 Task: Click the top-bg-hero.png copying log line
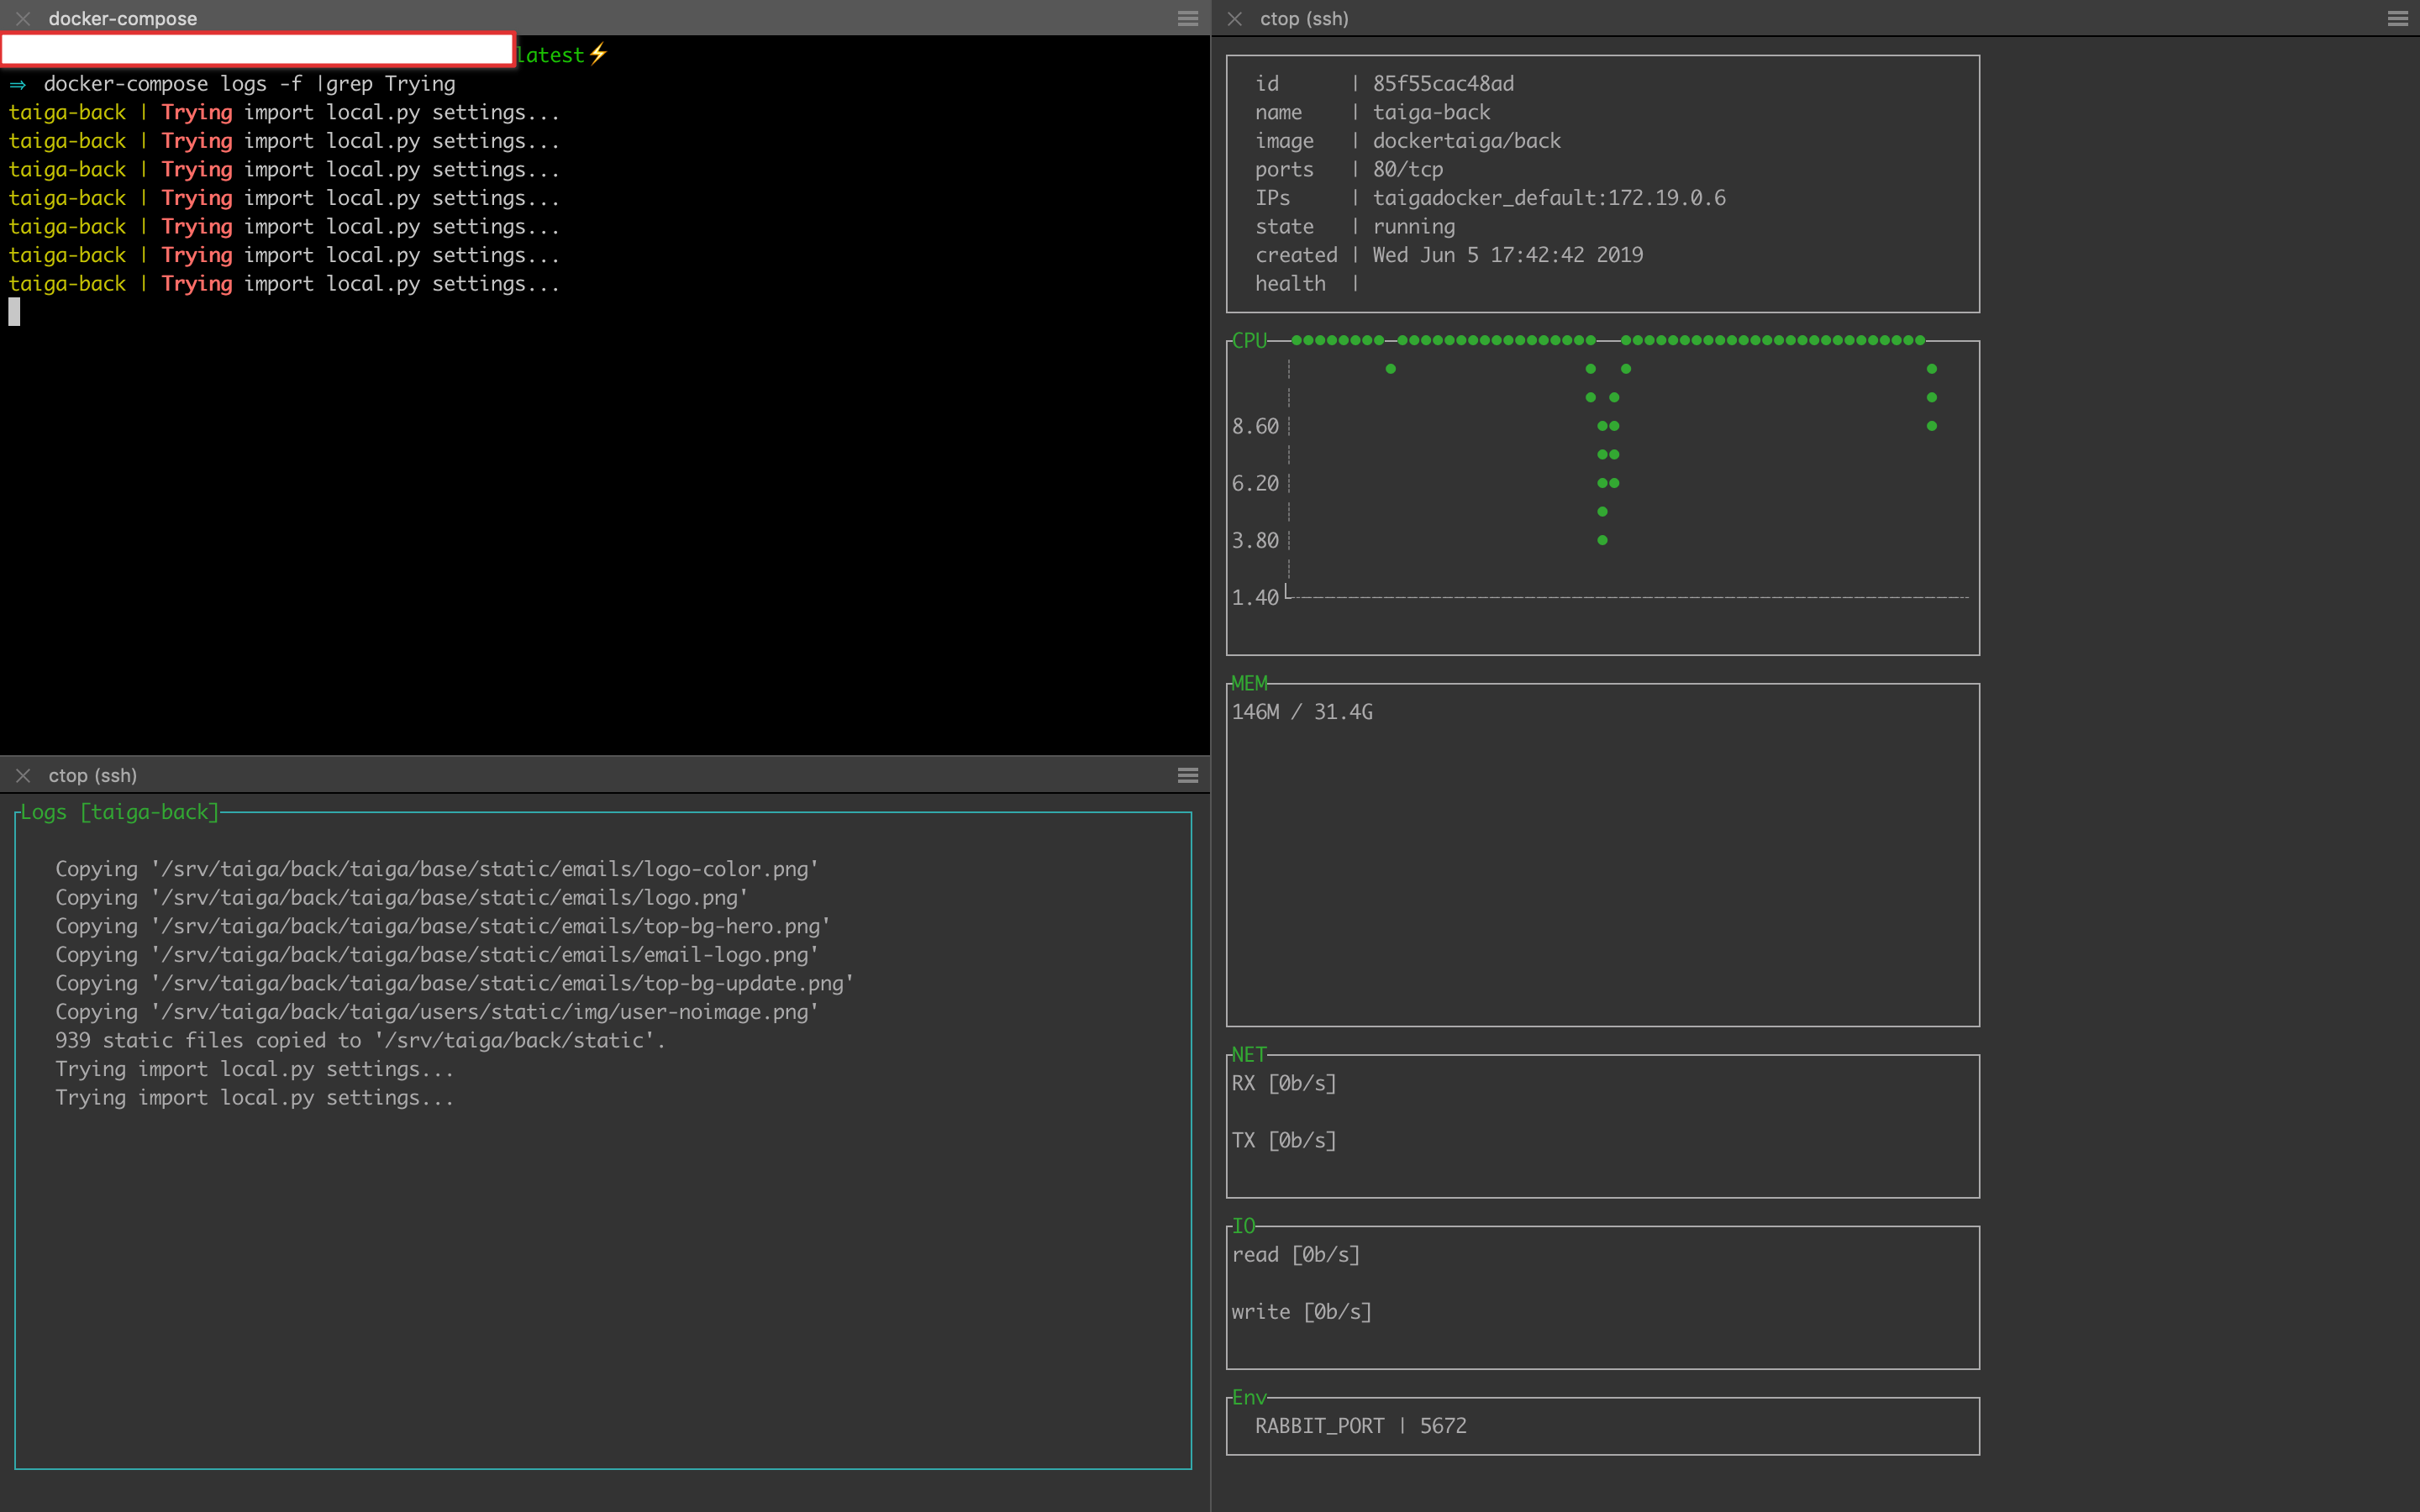click(x=443, y=926)
